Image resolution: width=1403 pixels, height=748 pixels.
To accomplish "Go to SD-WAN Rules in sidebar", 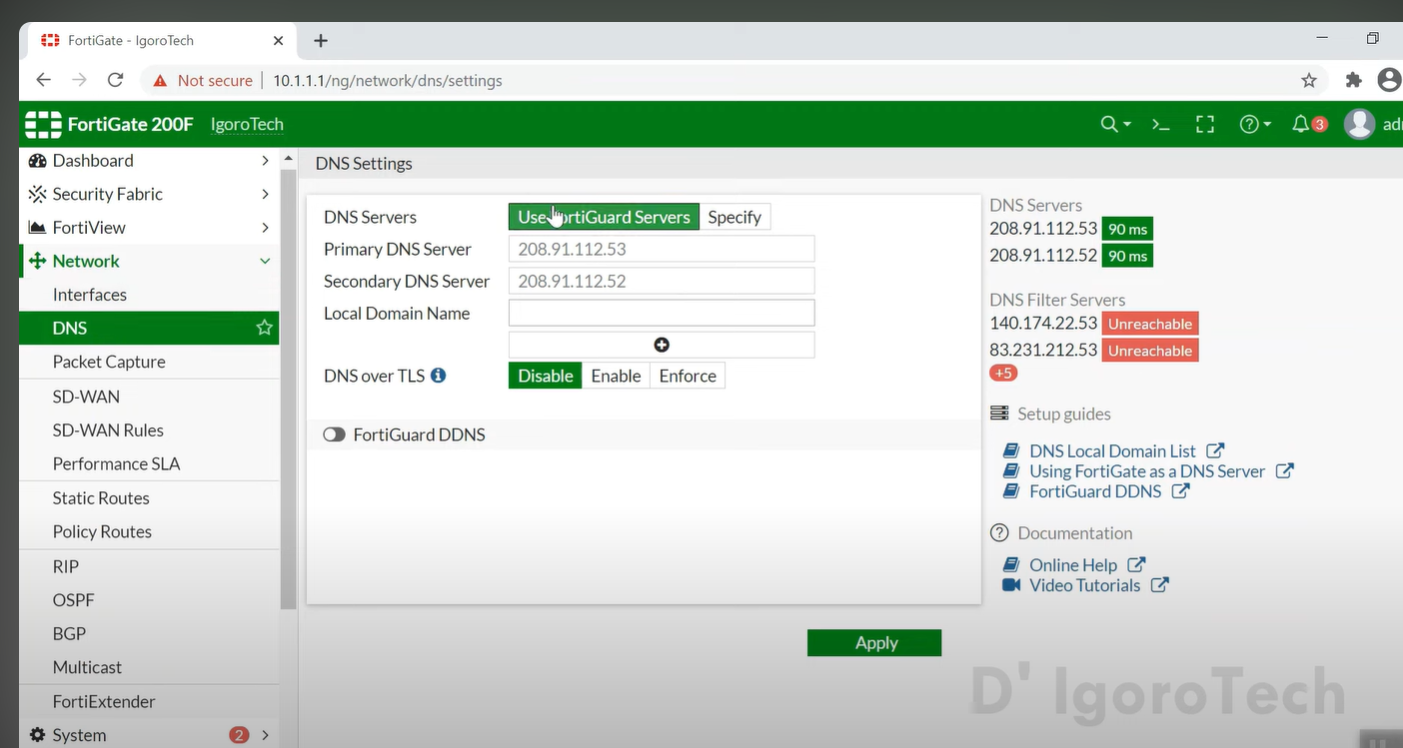I will 108,430.
